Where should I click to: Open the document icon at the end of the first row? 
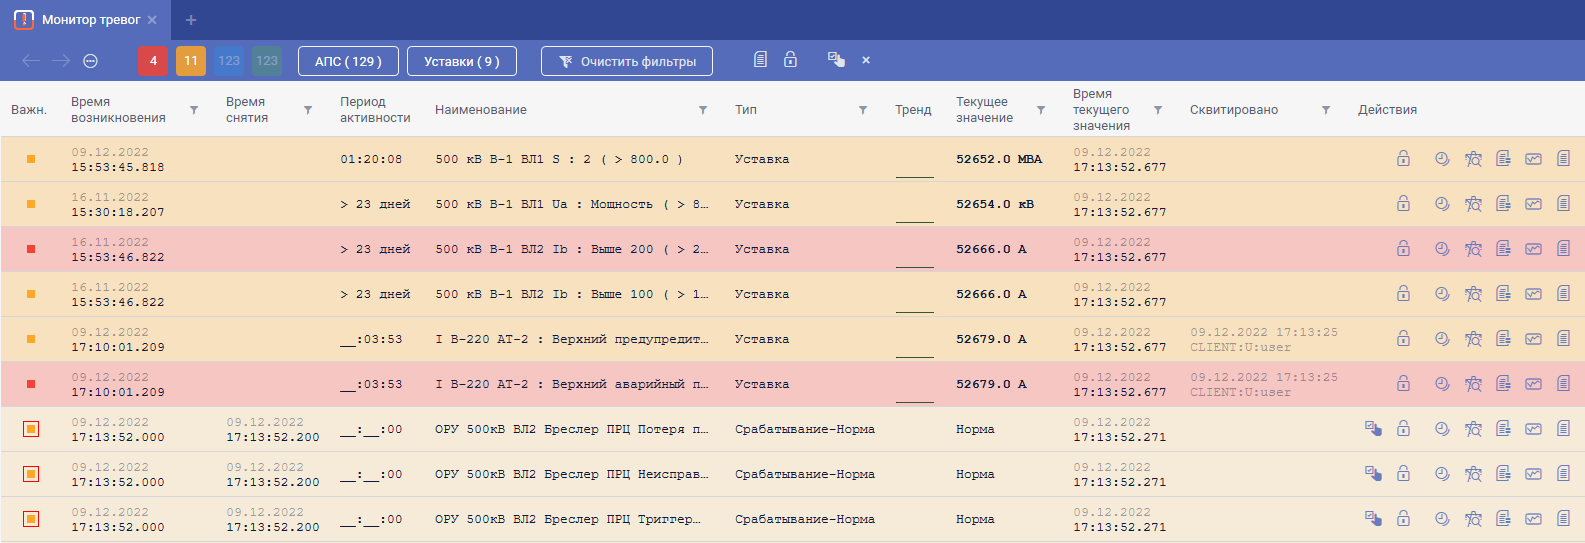point(1563,159)
